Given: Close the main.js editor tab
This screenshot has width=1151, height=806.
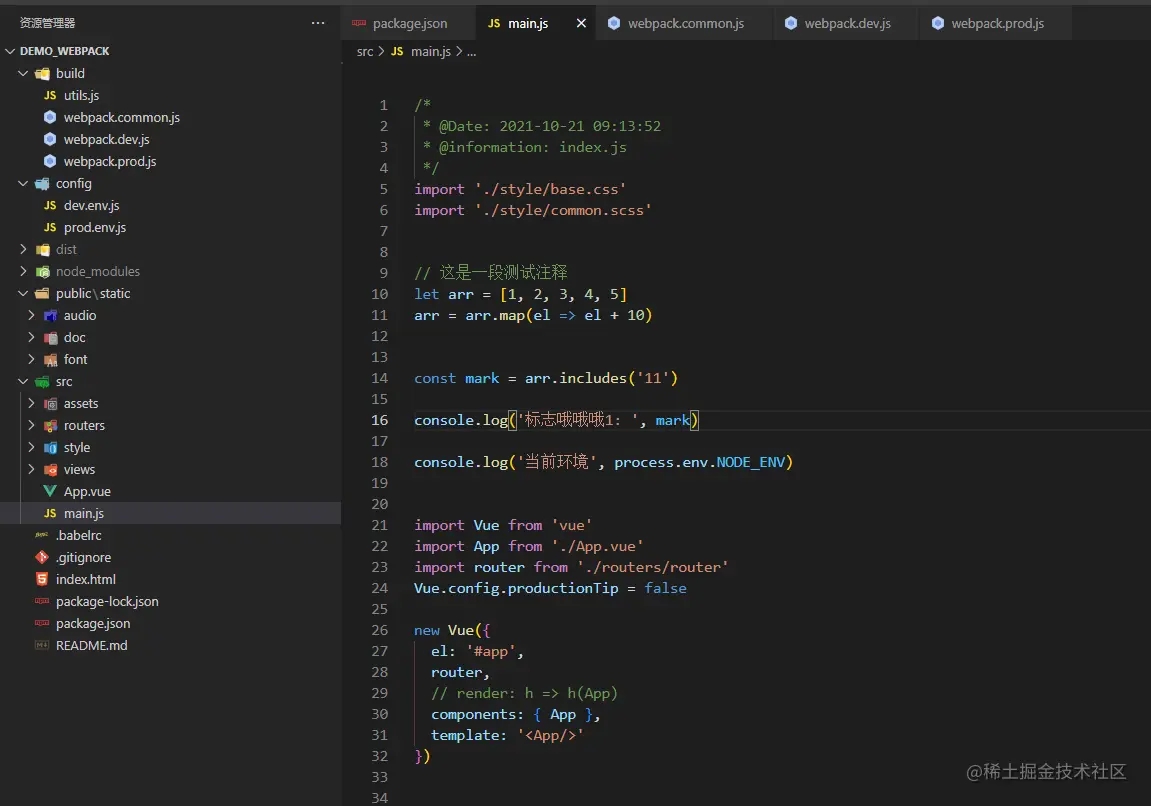Looking at the screenshot, I should [x=581, y=23].
